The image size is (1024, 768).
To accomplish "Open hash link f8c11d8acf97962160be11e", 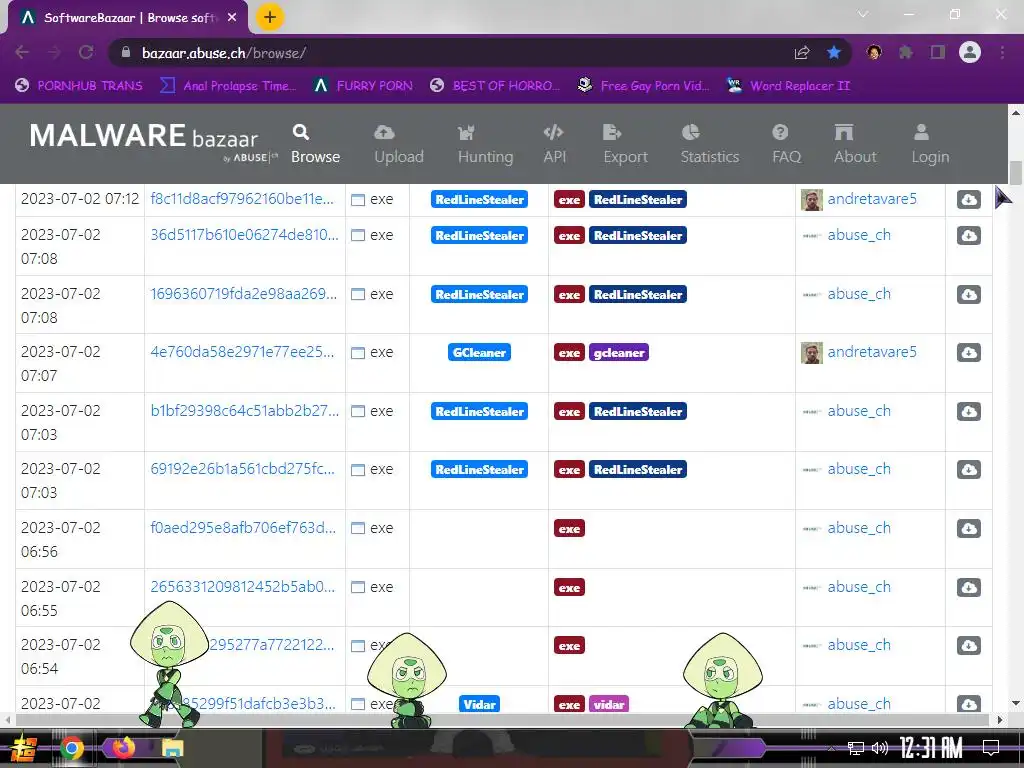I will click(242, 199).
